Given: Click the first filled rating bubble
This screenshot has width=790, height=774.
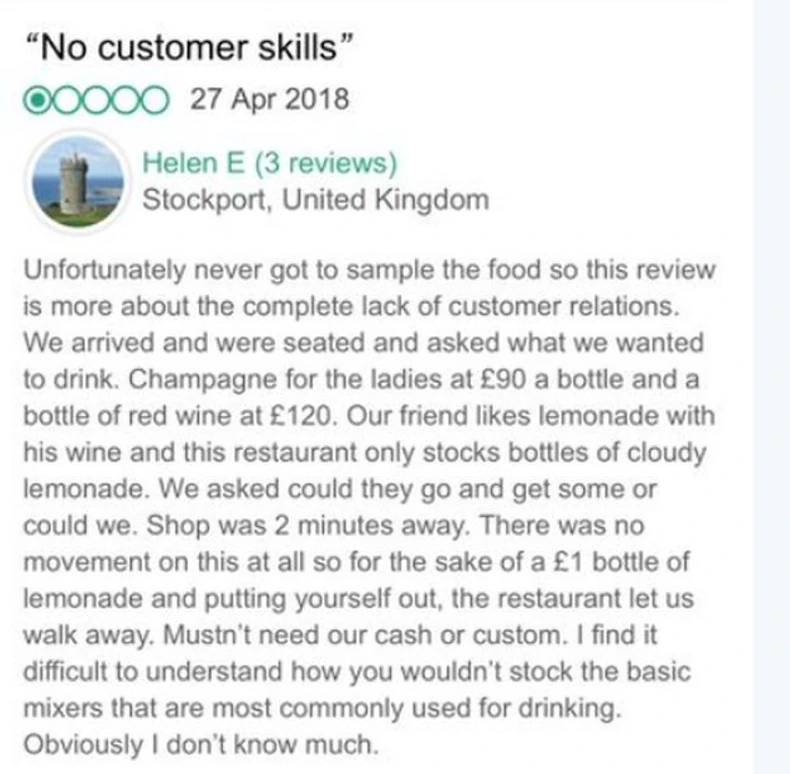Looking at the screenshot, I should pos(35,100).
